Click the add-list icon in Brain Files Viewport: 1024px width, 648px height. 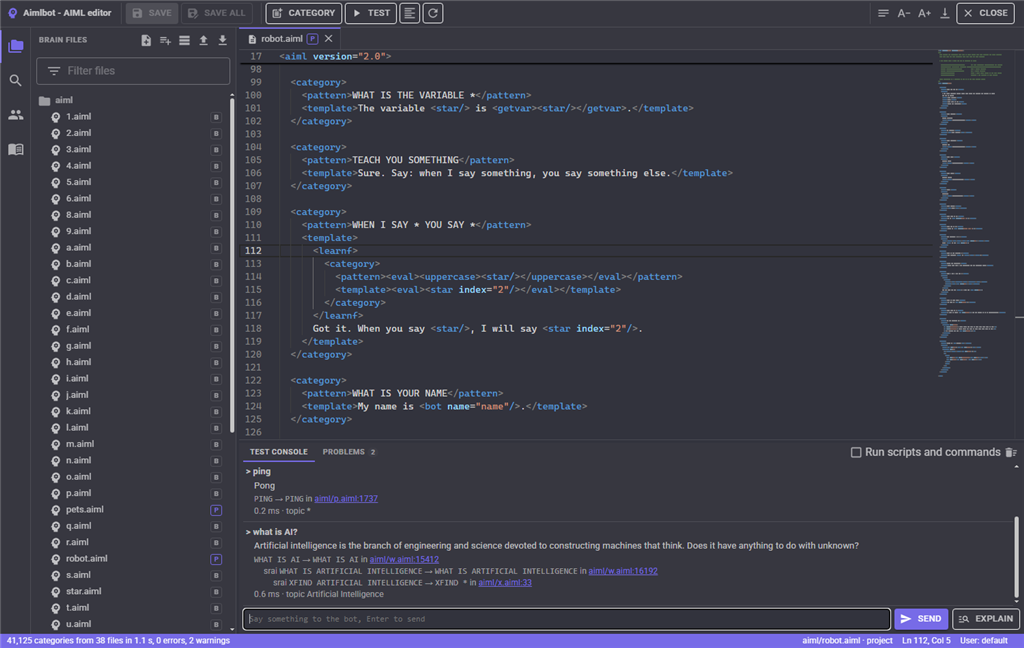[165, 40]
